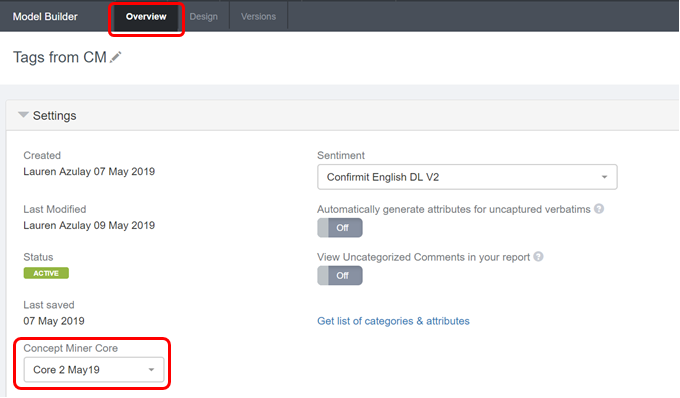Viewport: 680px width, 398px height.
Task: Click the Model Builder title
Action: [x=45, y=16]
